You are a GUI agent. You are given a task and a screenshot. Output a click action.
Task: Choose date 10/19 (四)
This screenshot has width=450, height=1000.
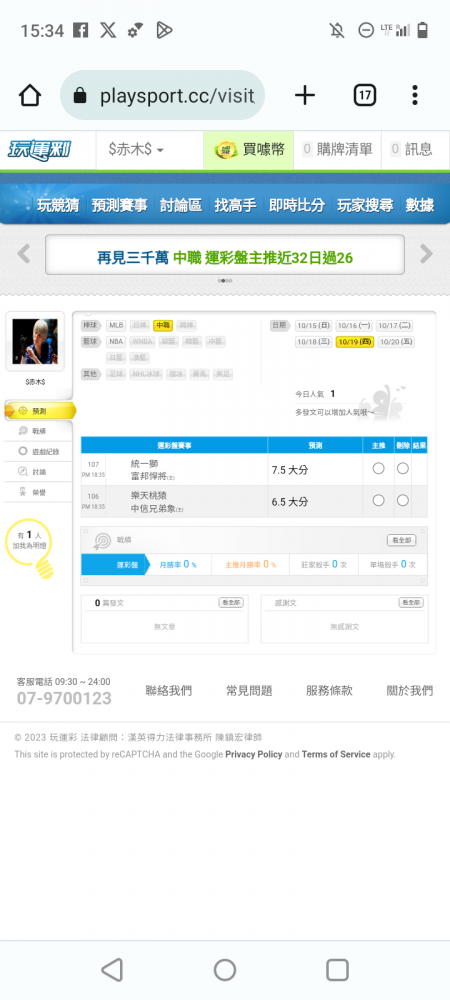click(354, 342)
